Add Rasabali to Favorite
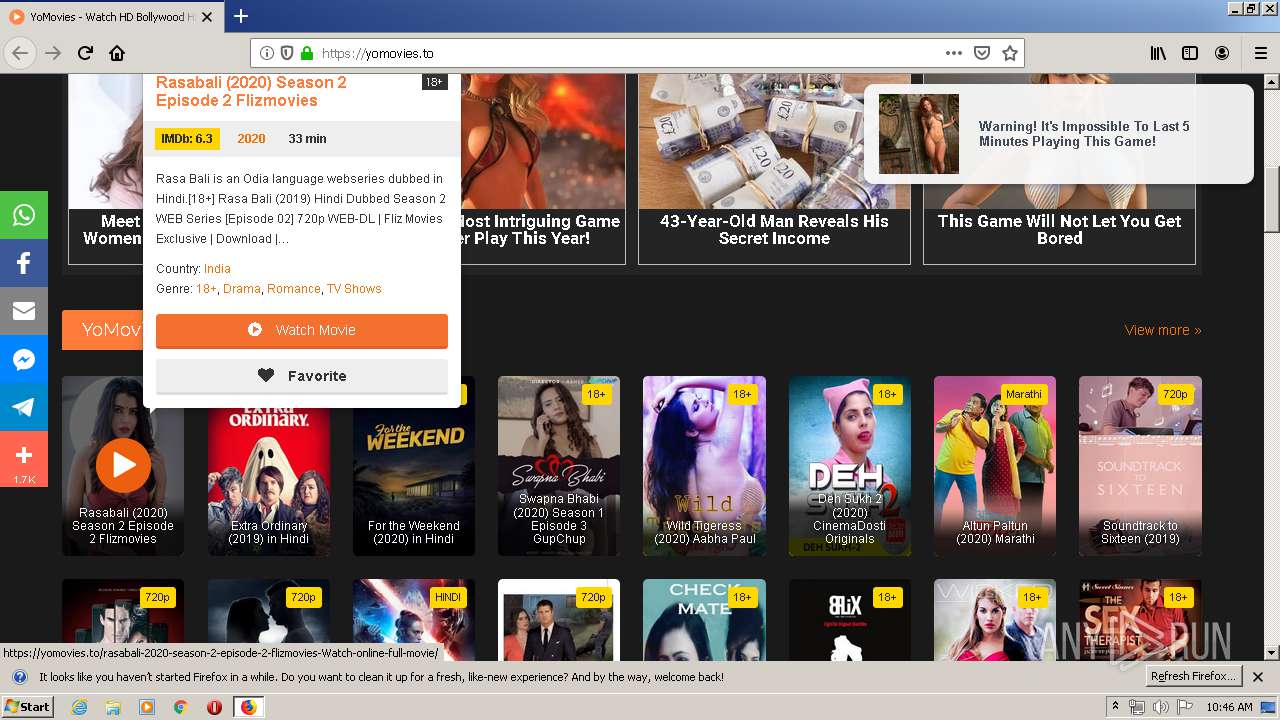Screen dimensions: 1280x720 point(302,376)
